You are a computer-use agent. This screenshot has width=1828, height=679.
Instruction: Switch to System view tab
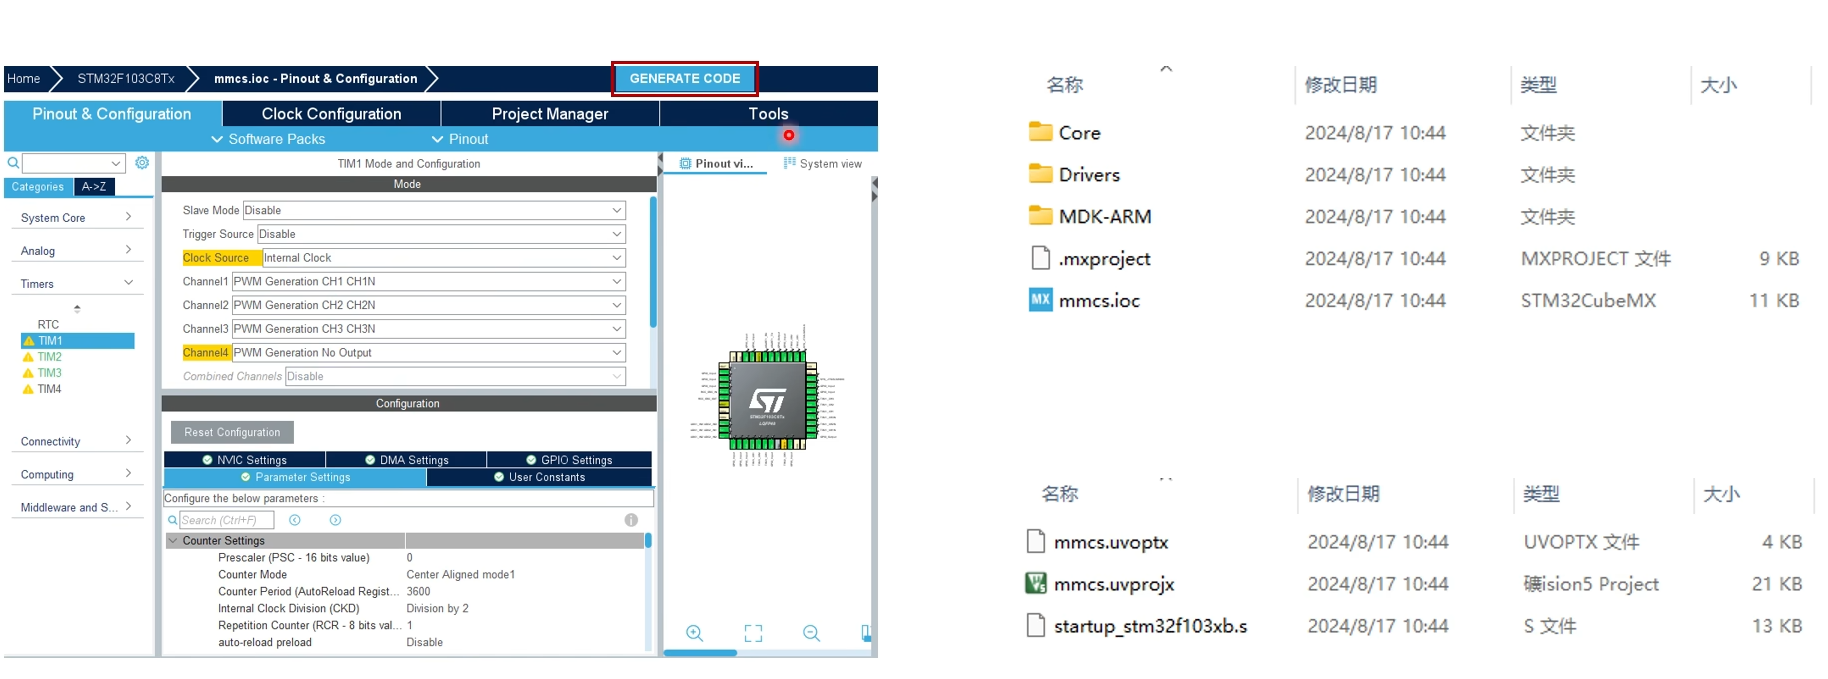tap(823, 163)
